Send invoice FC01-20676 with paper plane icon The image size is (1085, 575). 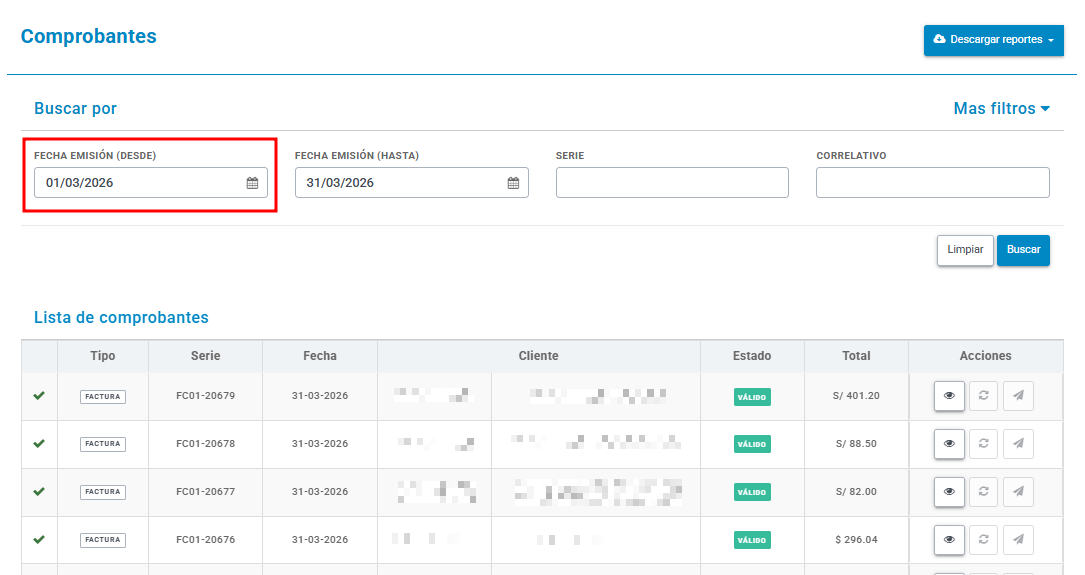click(x=1019, y=540)
